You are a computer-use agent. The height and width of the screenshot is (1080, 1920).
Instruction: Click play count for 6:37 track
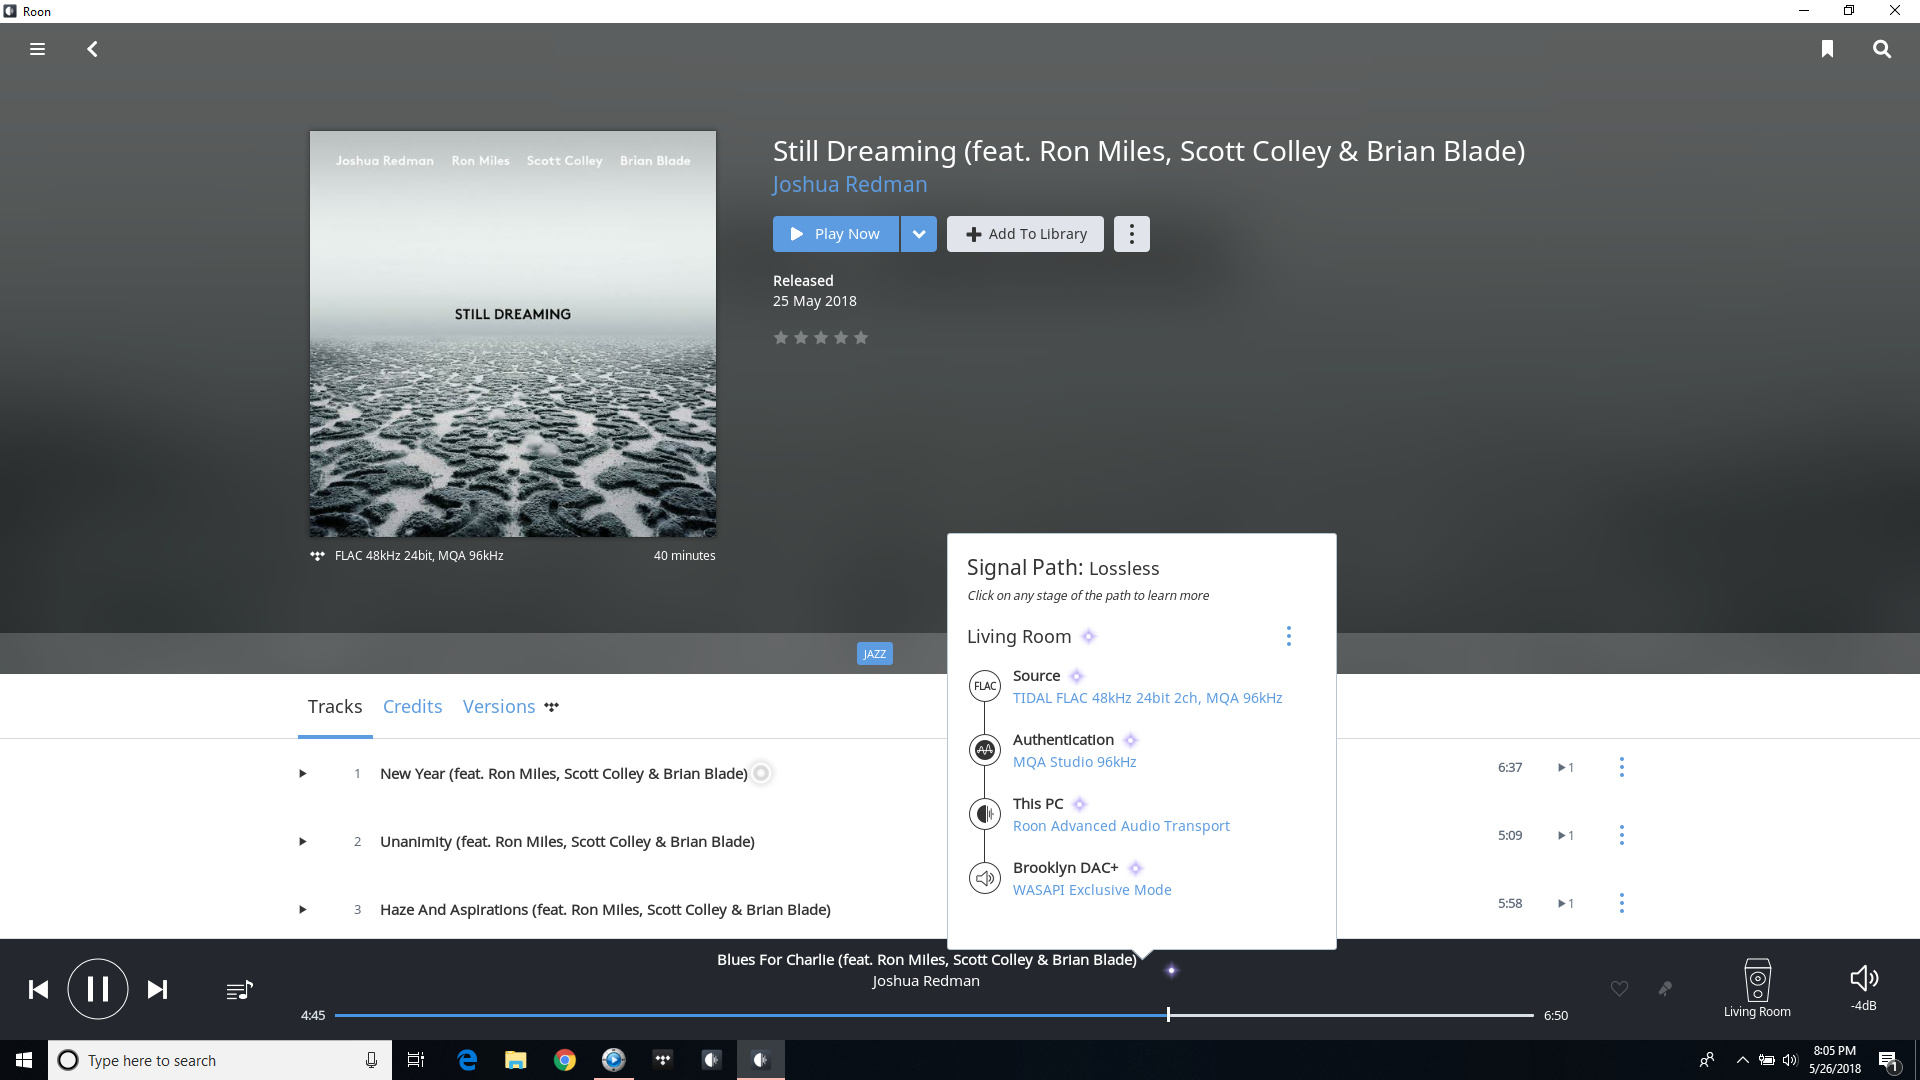tap(1566, 768)
